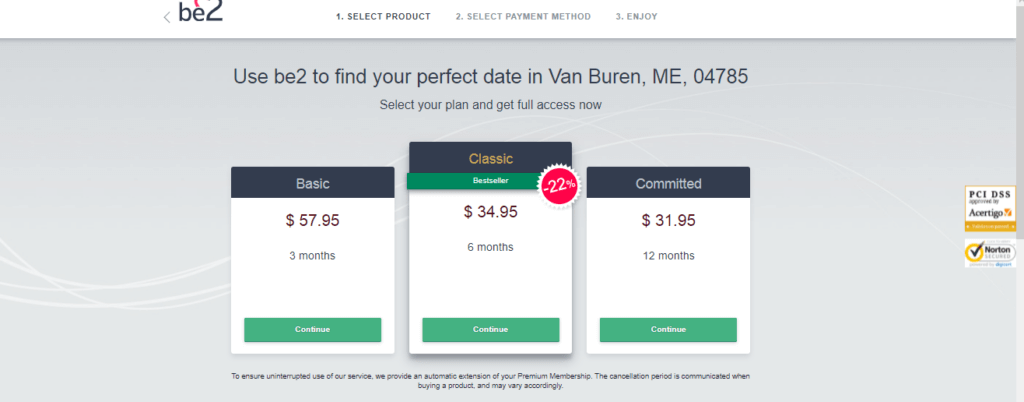Viewport: 1024px width, 402px height.
Task: Click the PCI DSS Acertigo badge
Action: (x=990, y=208)
